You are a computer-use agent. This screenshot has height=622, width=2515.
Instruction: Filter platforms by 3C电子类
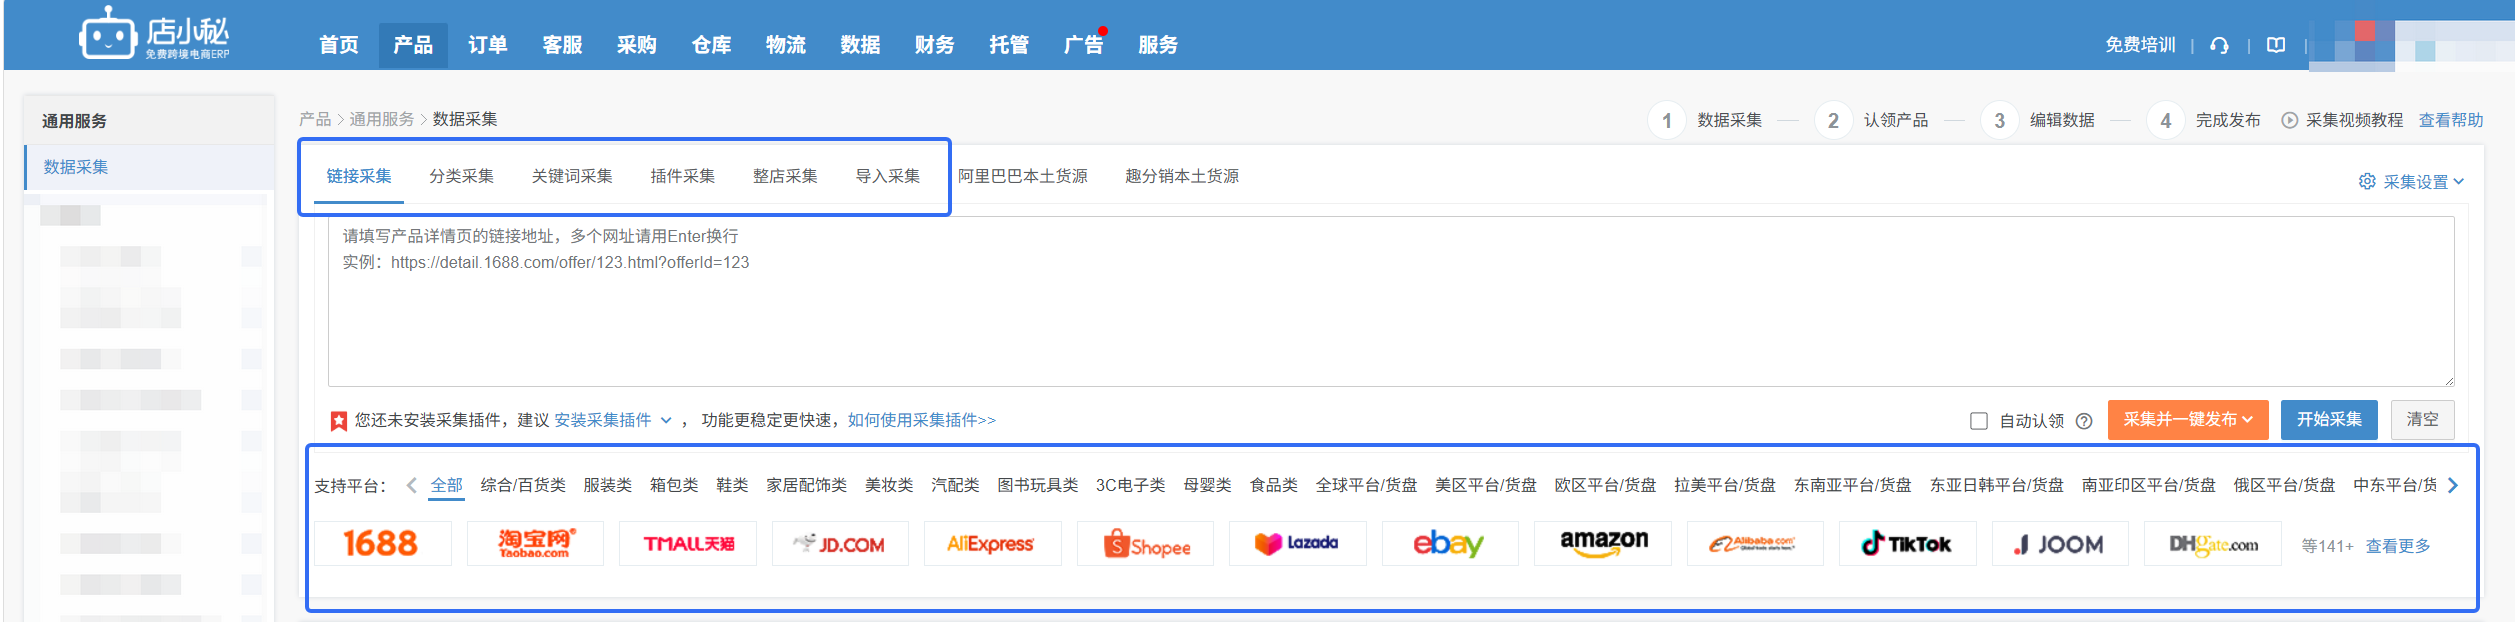tap(1131, 485)
